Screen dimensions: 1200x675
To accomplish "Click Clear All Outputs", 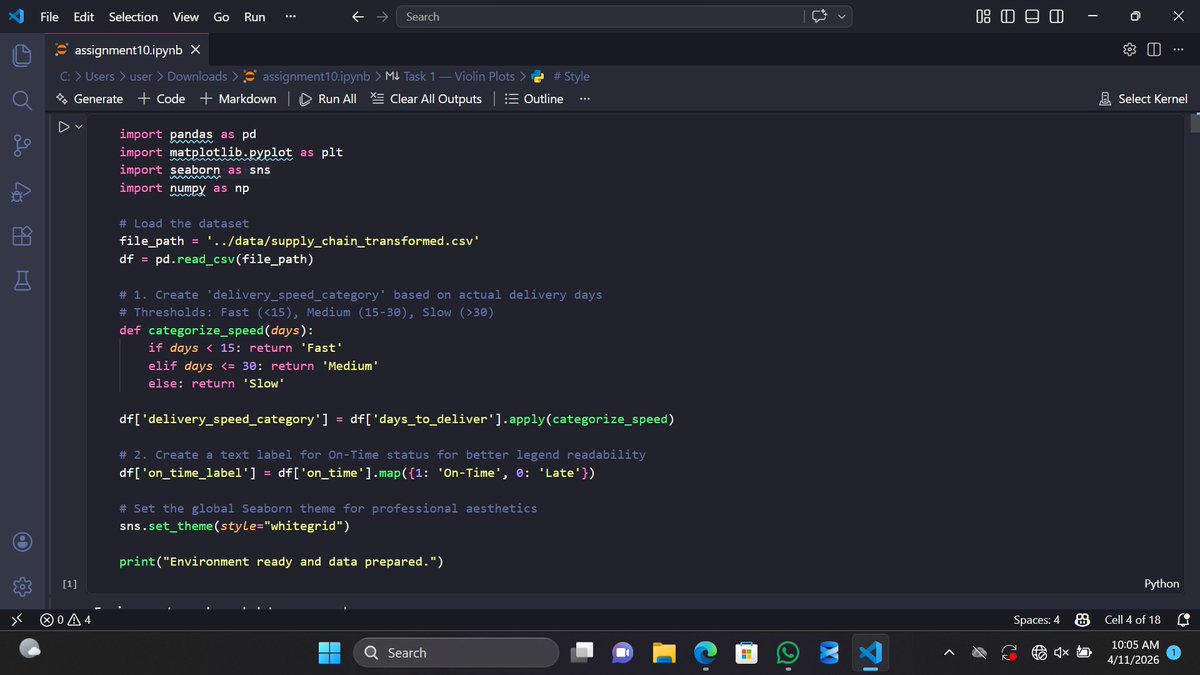I will (x=426, y=98).
